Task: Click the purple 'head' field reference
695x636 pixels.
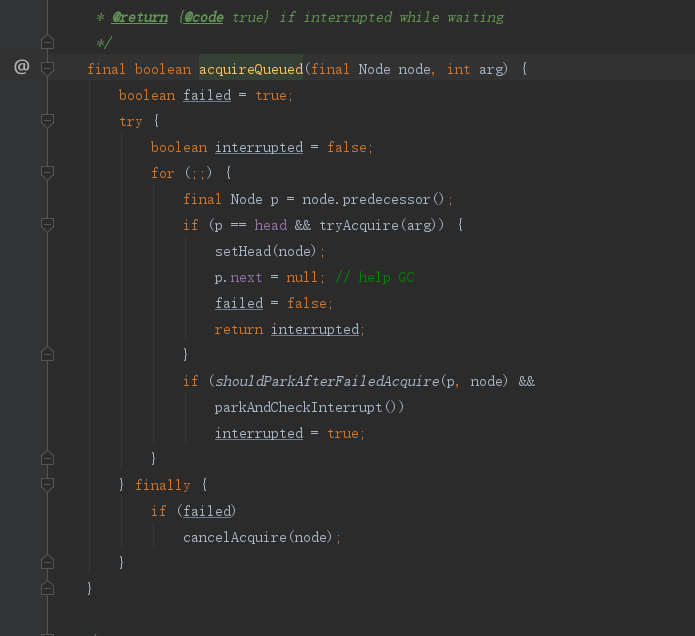Action: tap(271, 225)
